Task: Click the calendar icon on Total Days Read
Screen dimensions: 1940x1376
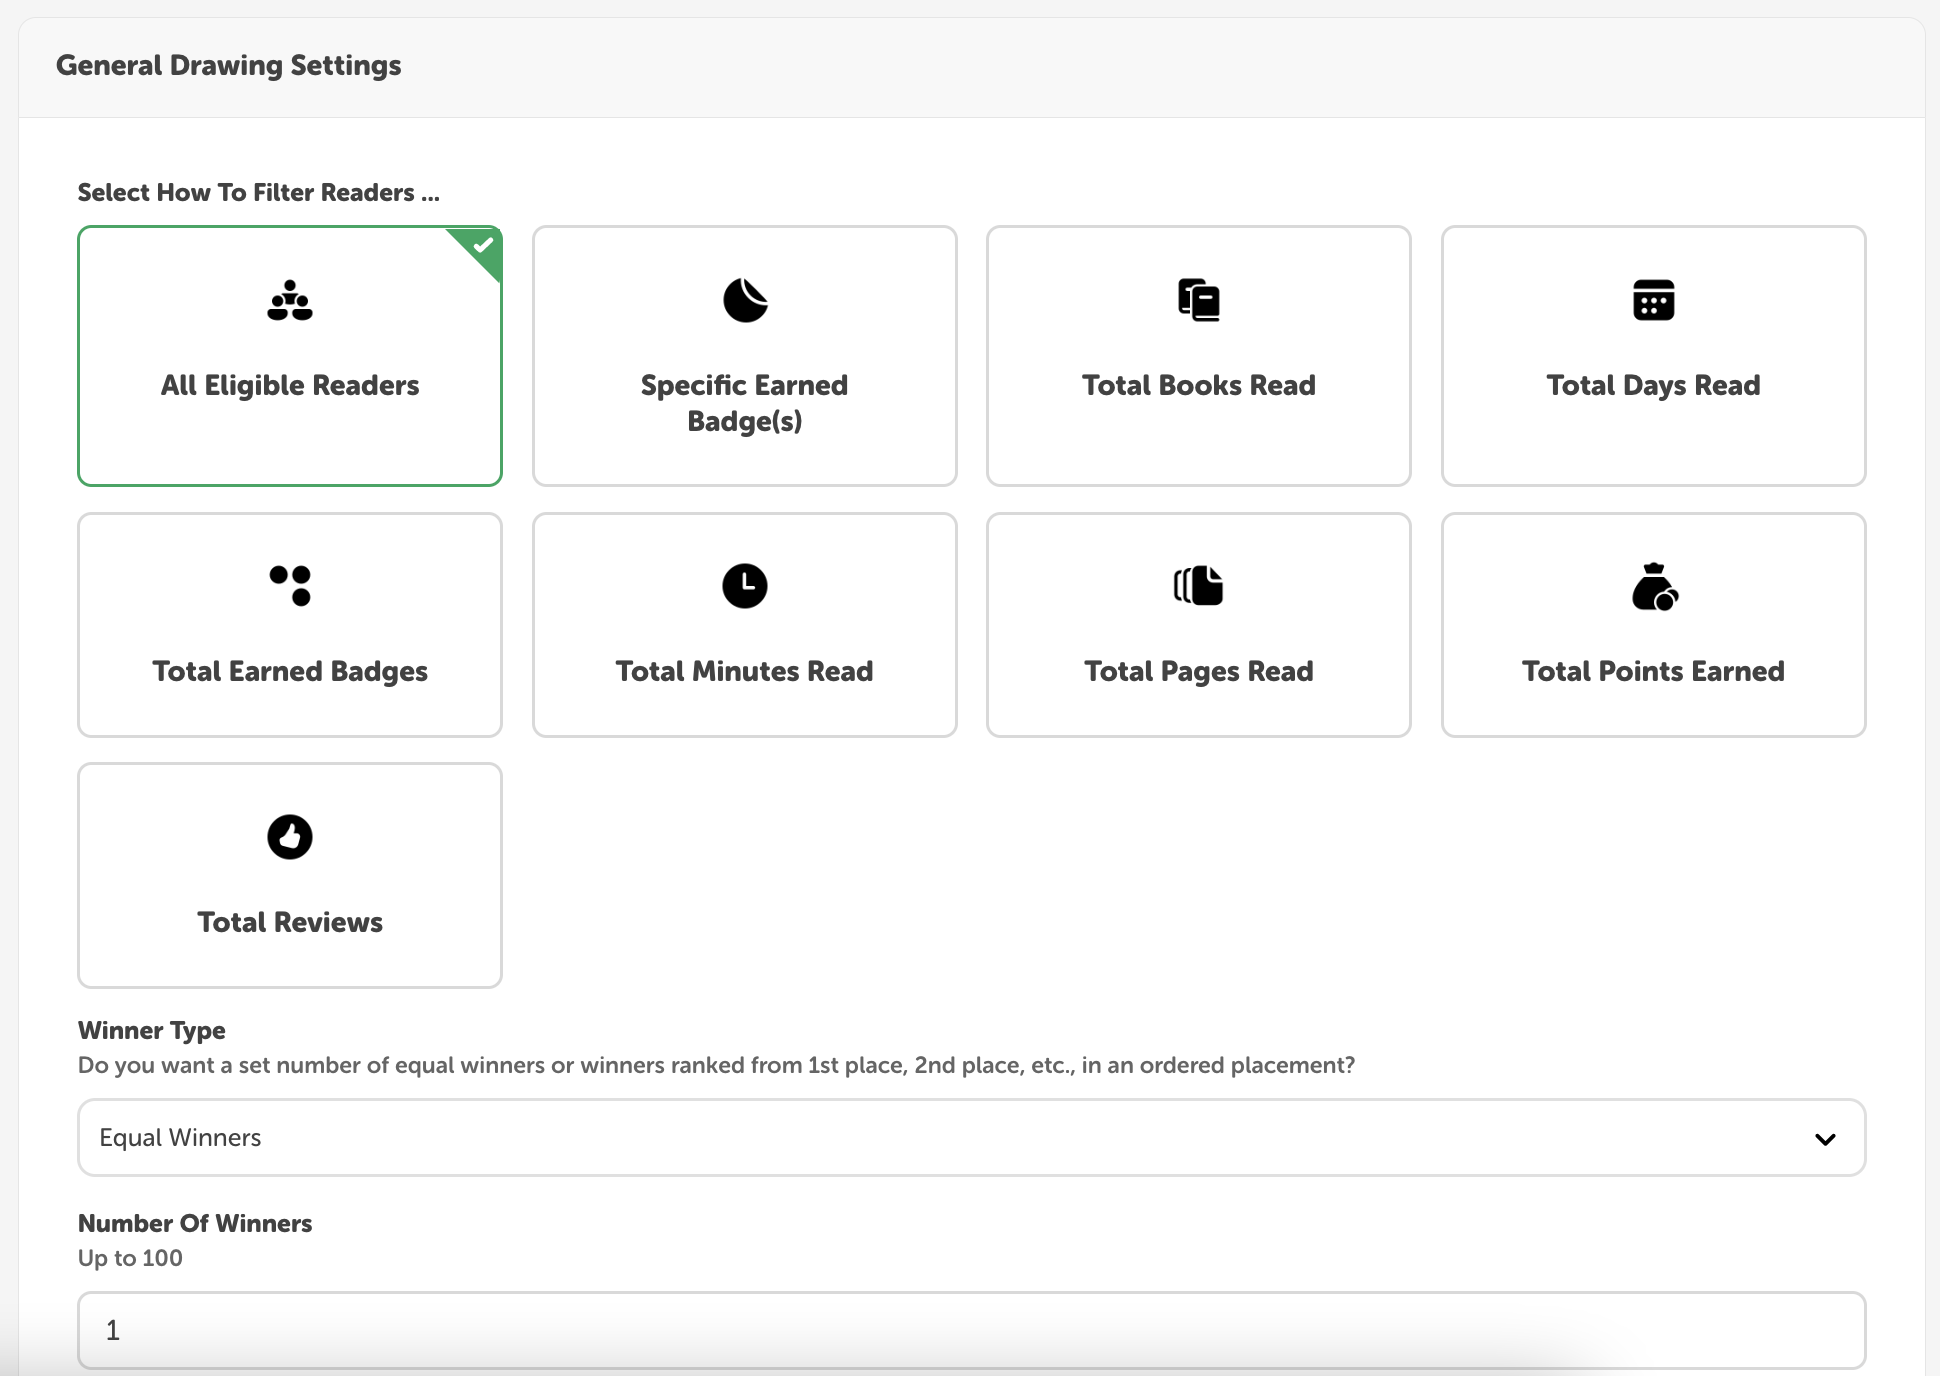Action: (x=1653, y=299)
